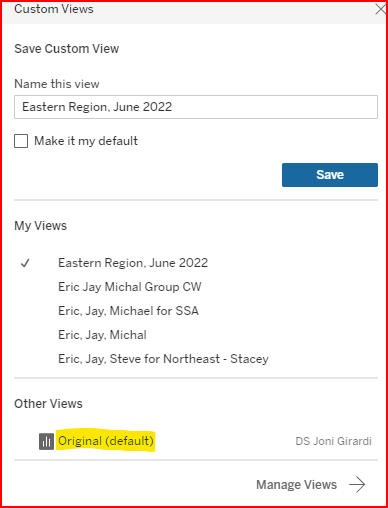The height and width of the screenshot is (508, 388).
Task: Click the Other Views section heading
Action: click(x=48, y=404)
